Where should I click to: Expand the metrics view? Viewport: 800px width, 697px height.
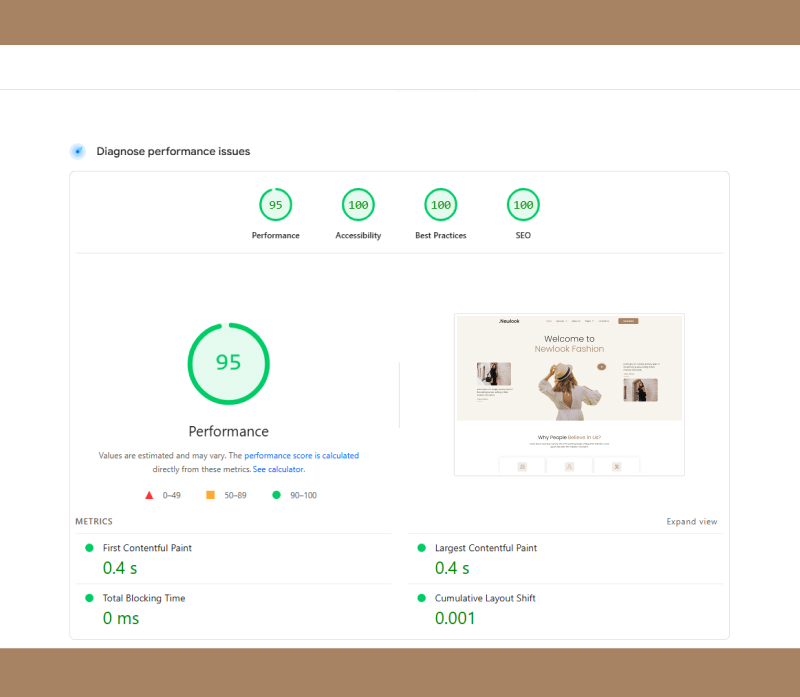point(691,522)
